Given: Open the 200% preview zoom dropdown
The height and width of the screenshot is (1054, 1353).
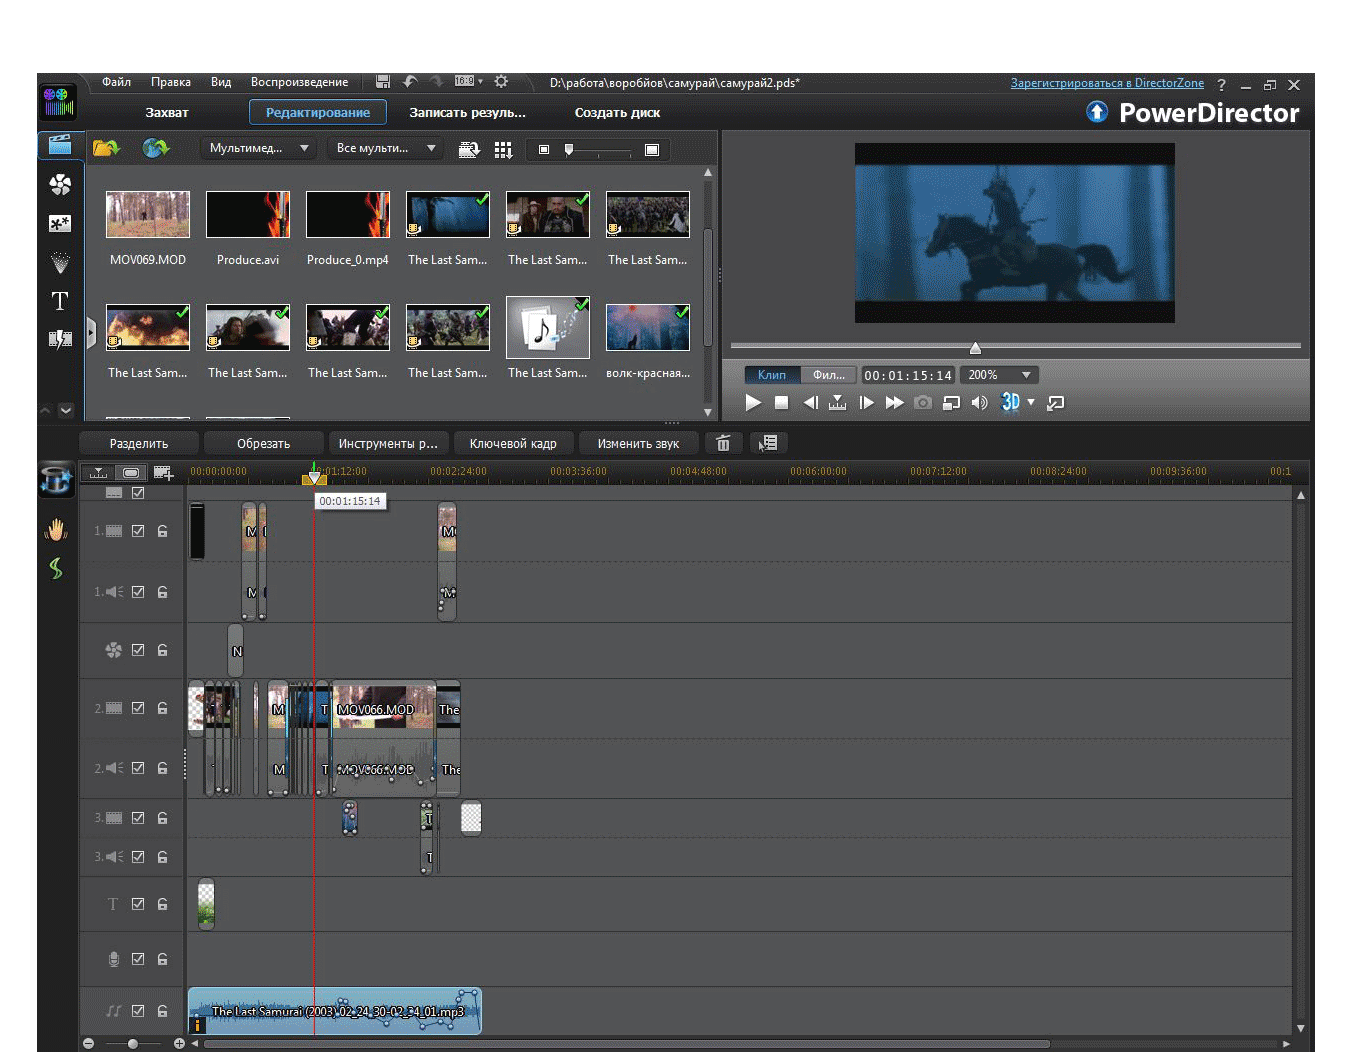Looking at the screenshot, I should click(x=999, y=375).
